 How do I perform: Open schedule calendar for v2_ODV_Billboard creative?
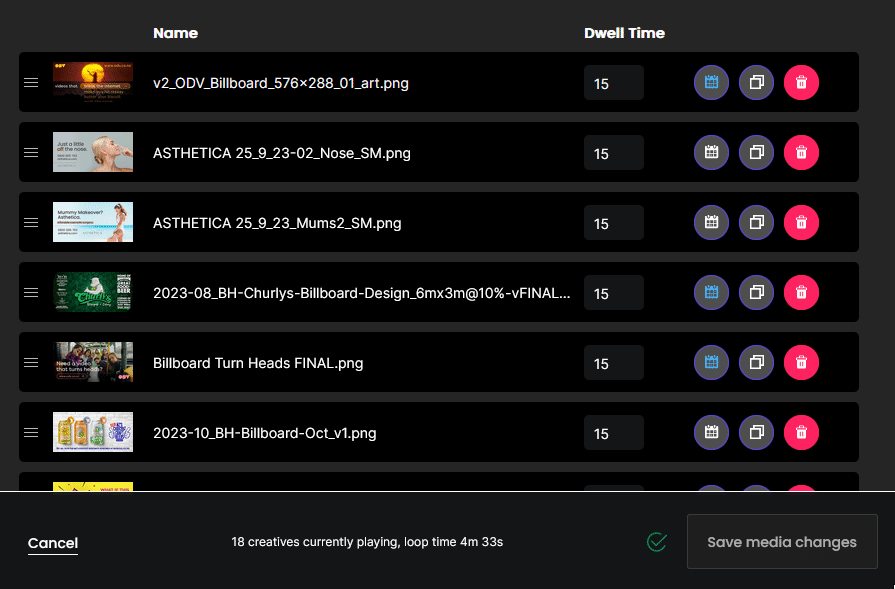click(x=711, y=82)
